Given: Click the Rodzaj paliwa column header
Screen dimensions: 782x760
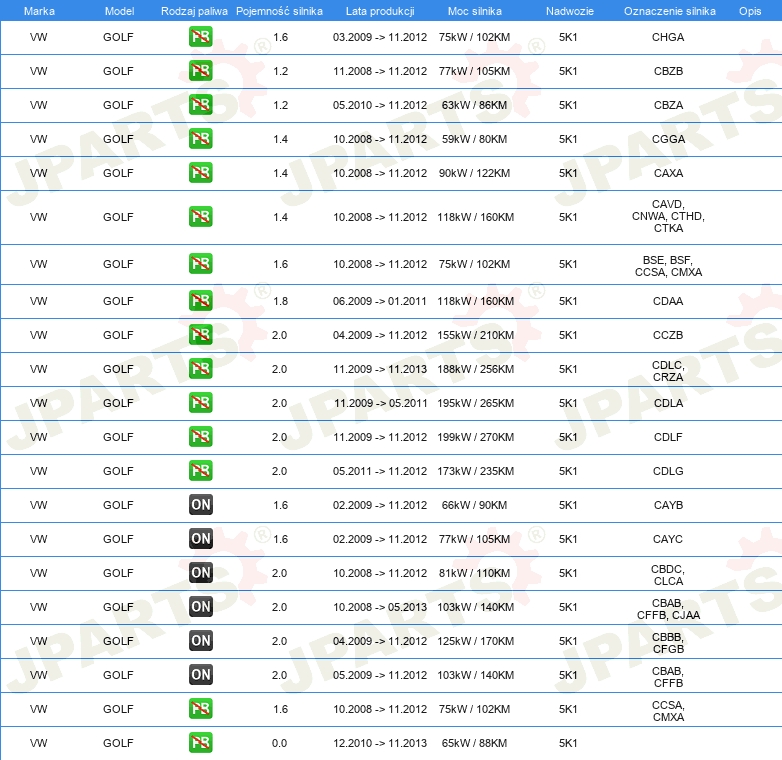Looking at the screenshot, I should [x=194, y=11].
